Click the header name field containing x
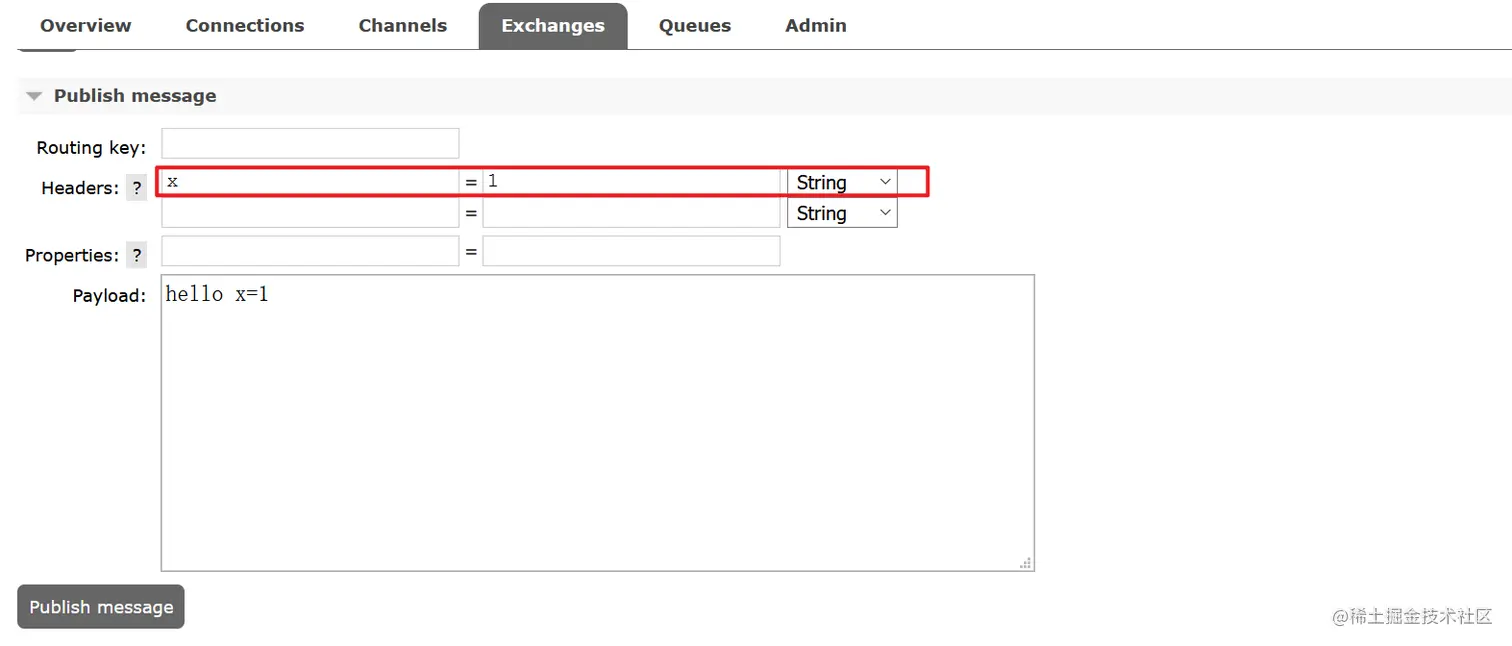 click(310, 182)
